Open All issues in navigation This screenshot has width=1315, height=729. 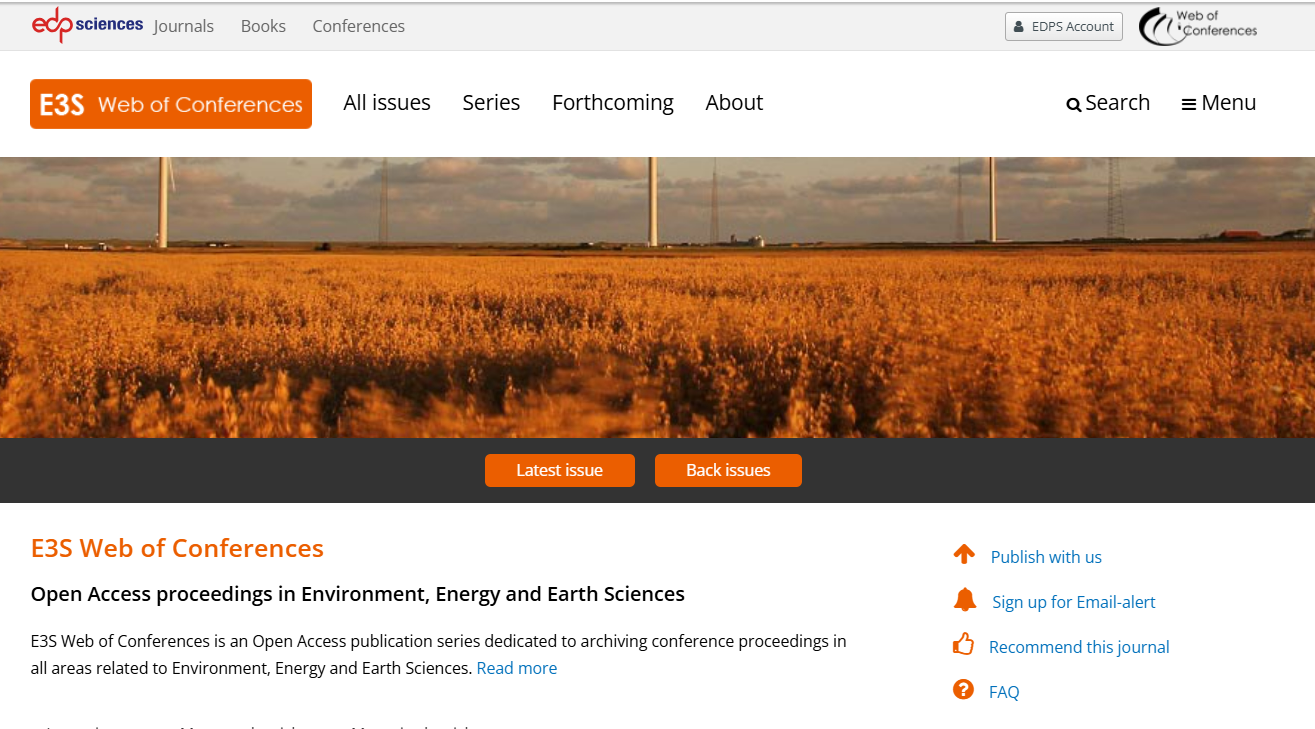click(x=387, y=103)
